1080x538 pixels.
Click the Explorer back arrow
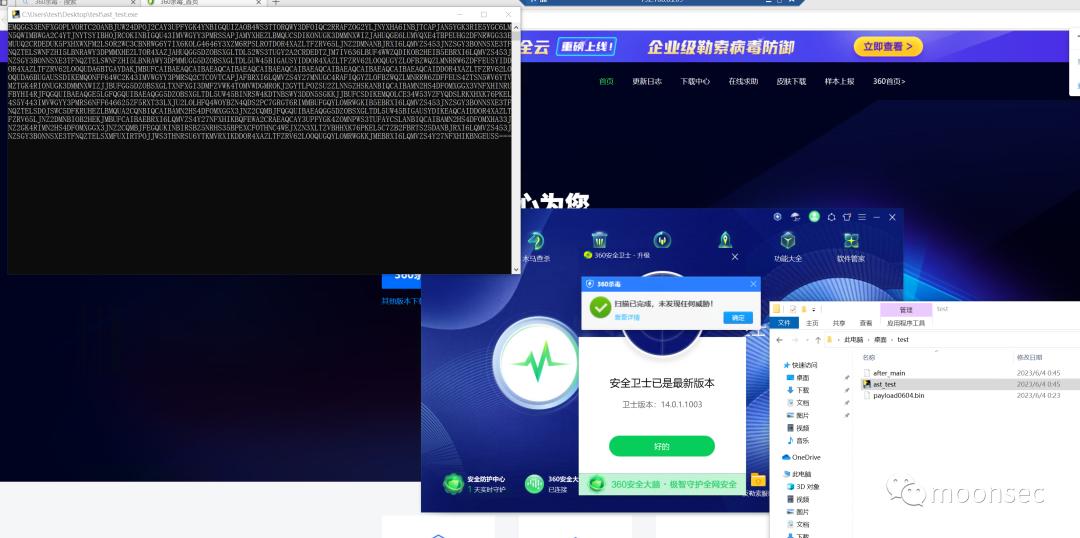[779, 340]
